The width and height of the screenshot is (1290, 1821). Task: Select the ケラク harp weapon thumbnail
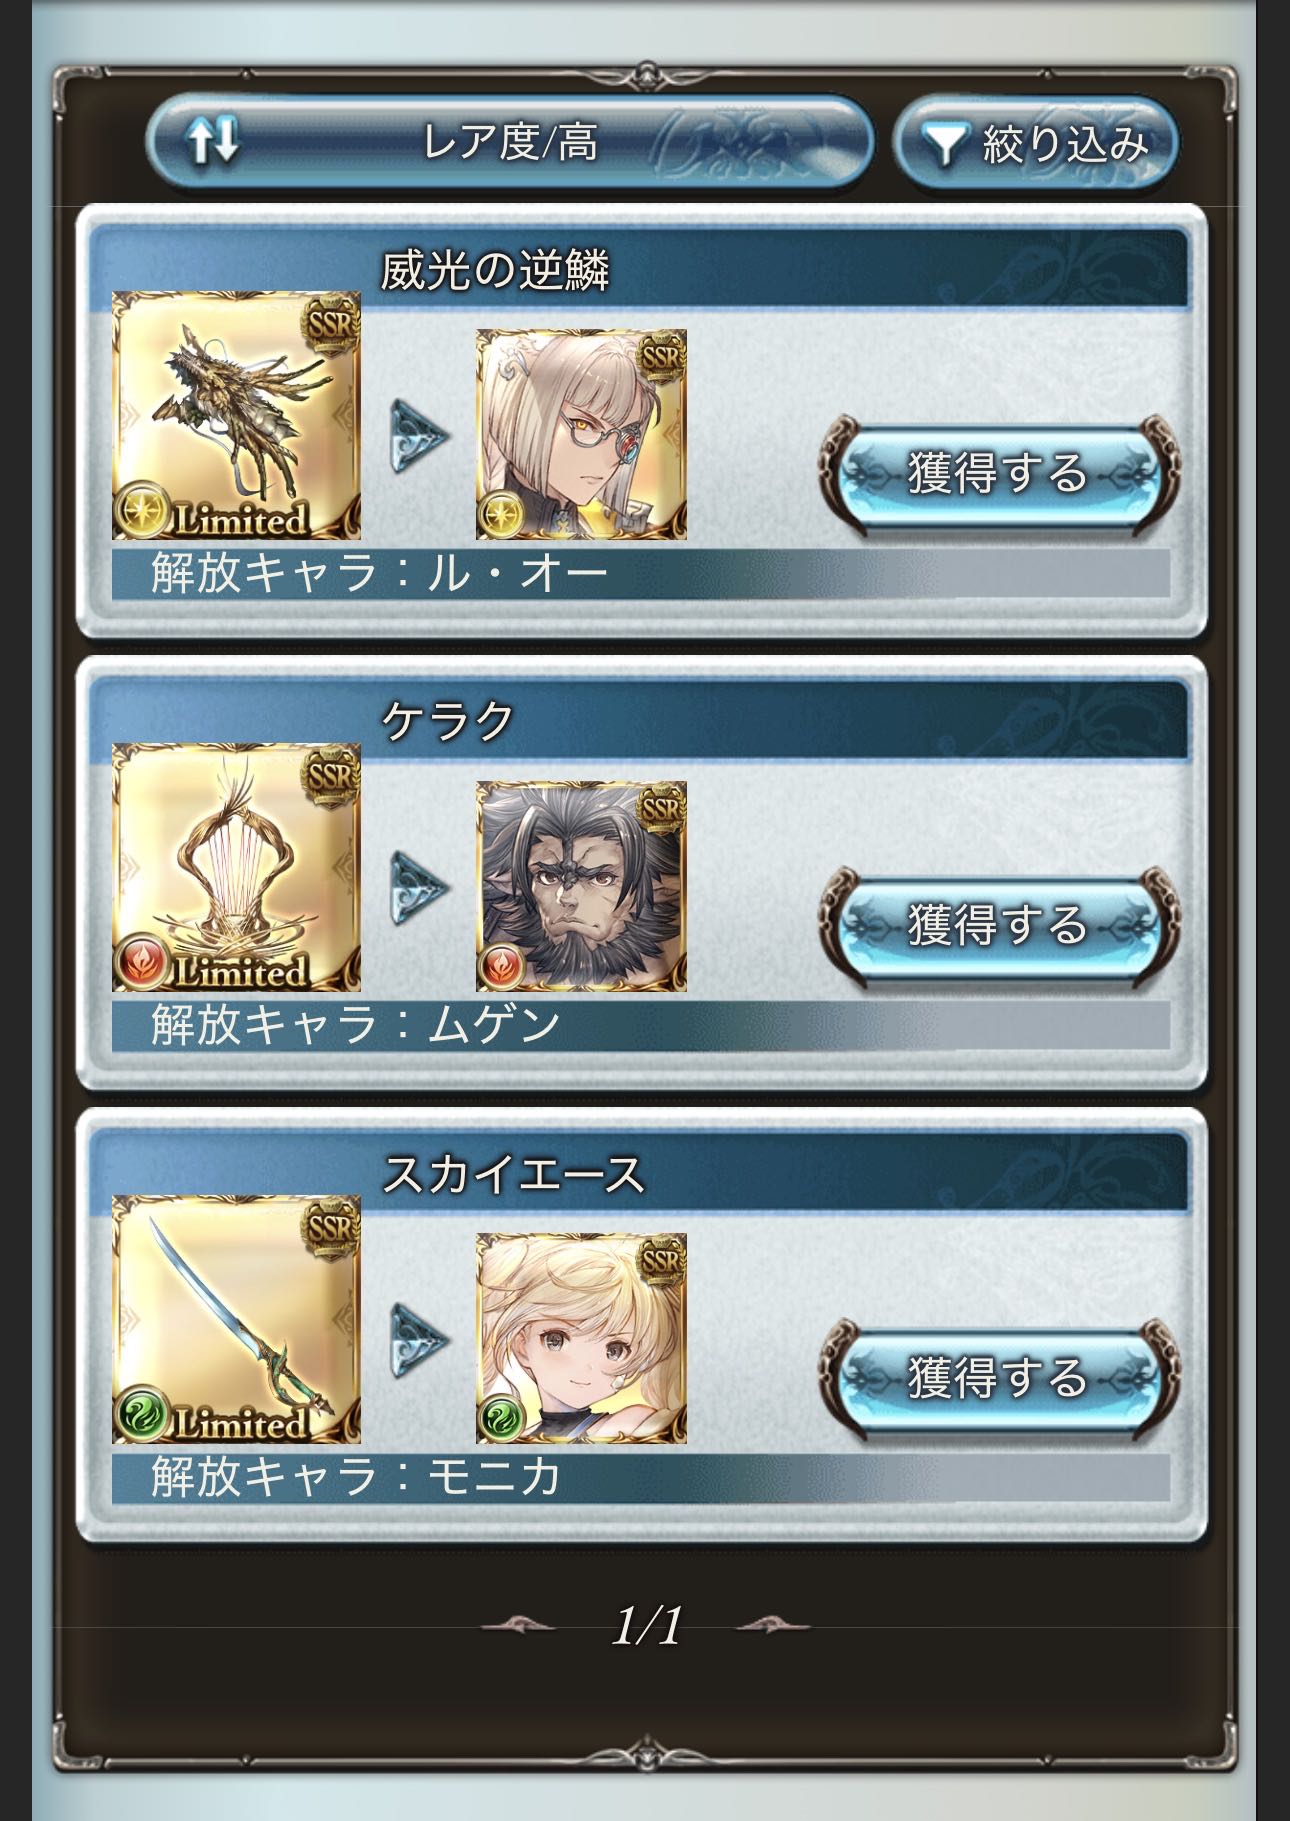236,867
